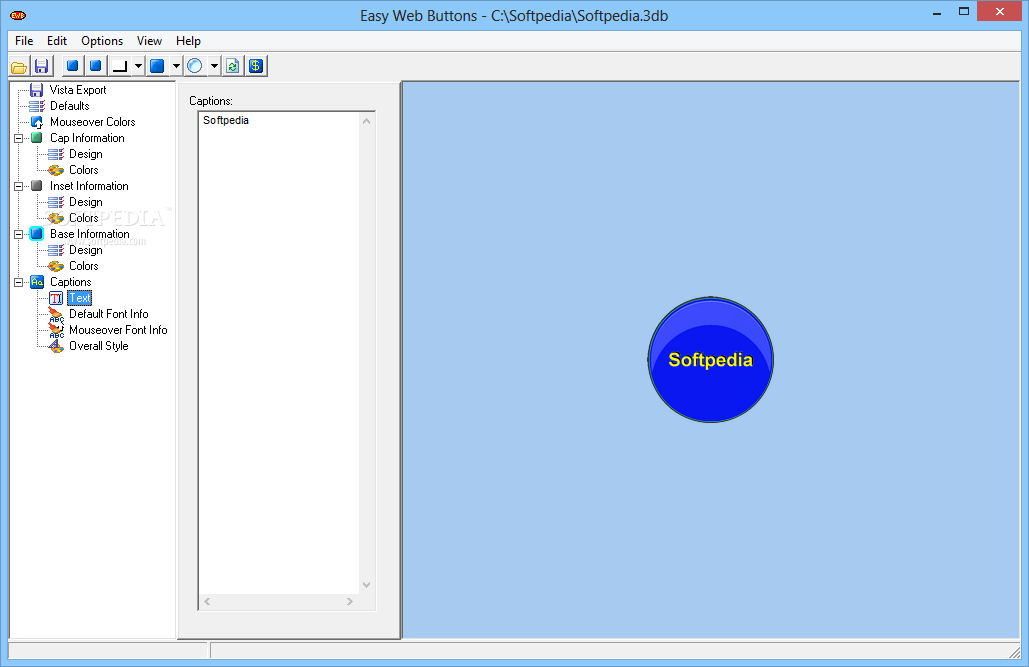Select Defaults in the tree
The height and width of the screenshot is (667, 1029).
point(70,106)
